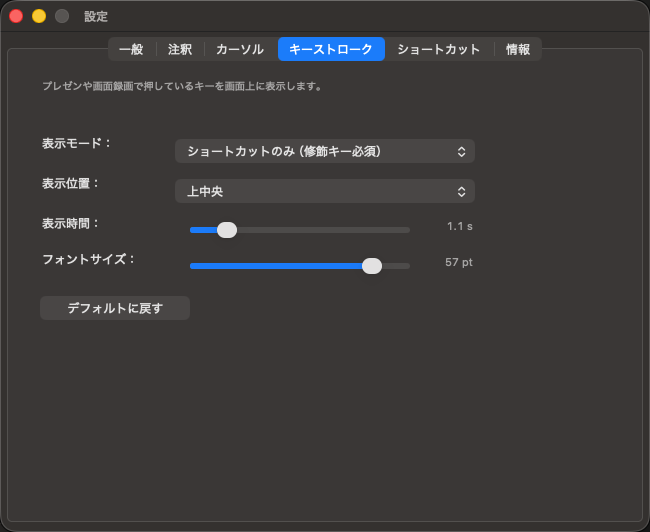650x532 pixels.
Task: Click the keystroke description text
Action: point(182,86)
